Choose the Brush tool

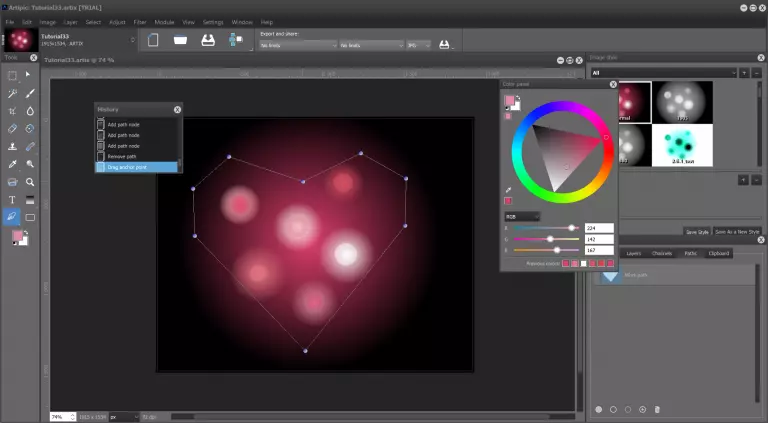pos(30,93)
